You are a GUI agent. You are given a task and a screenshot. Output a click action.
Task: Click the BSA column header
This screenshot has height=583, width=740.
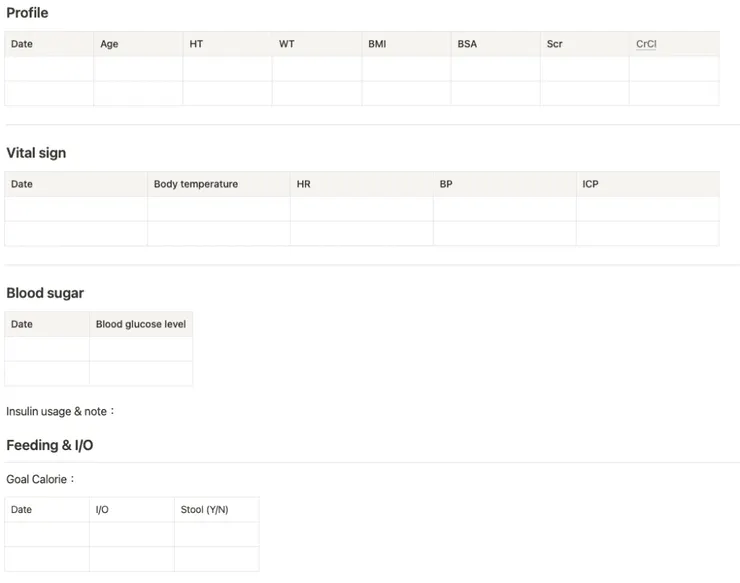point(467,44)
